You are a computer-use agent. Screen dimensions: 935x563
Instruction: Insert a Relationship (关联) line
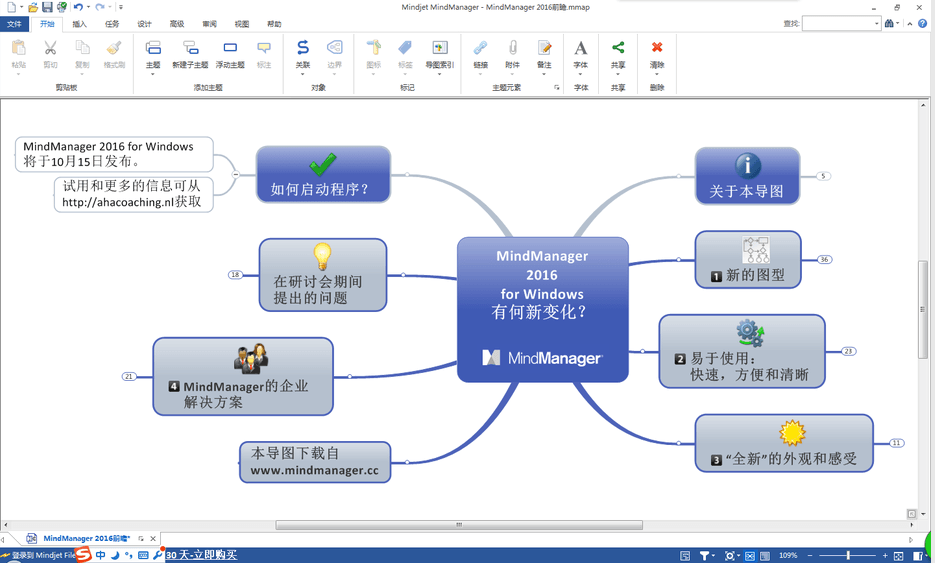tap(303, 48)
